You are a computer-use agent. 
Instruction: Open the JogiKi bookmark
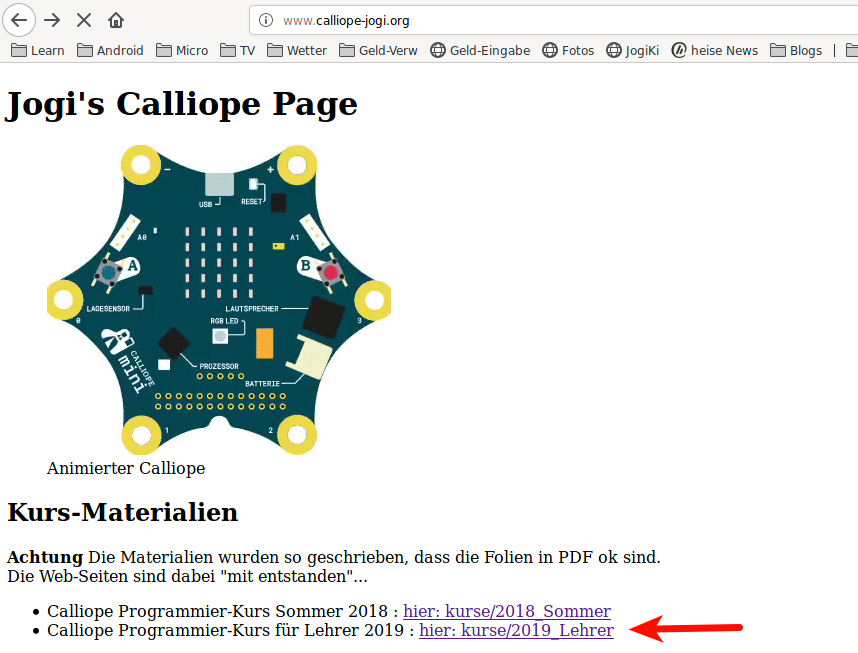click(x=633, y=50)
